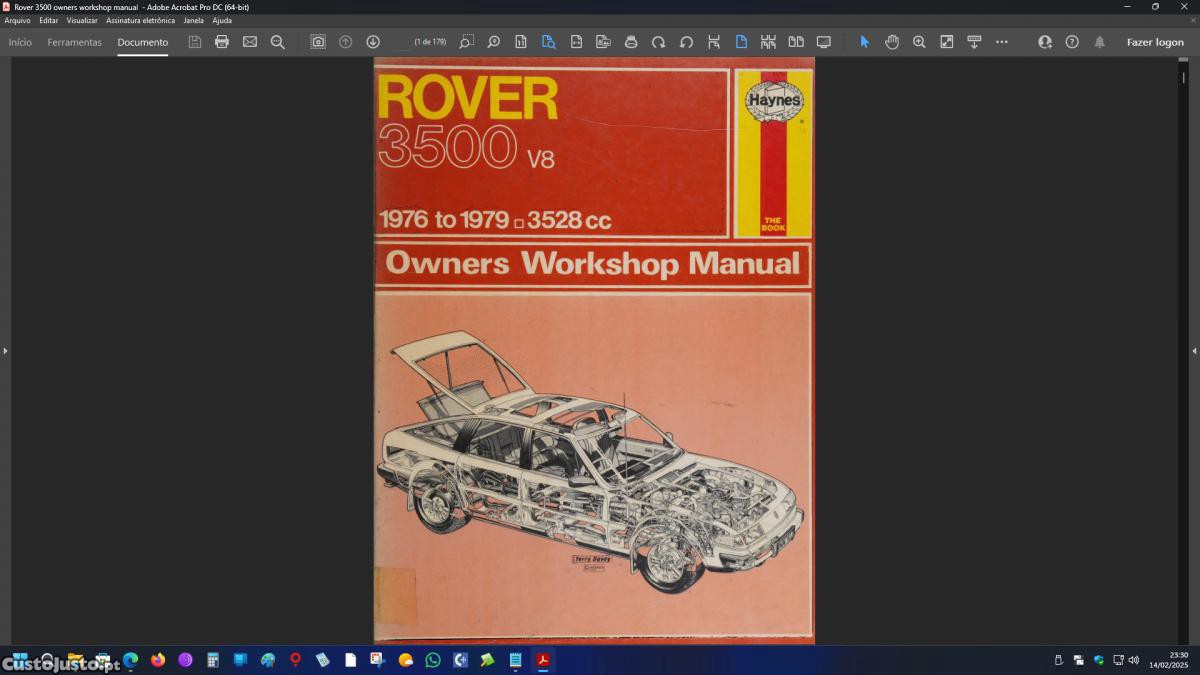Open the three-dots more tools menu
This screenshot has height=675, width=1200.
coord(1002,42)
